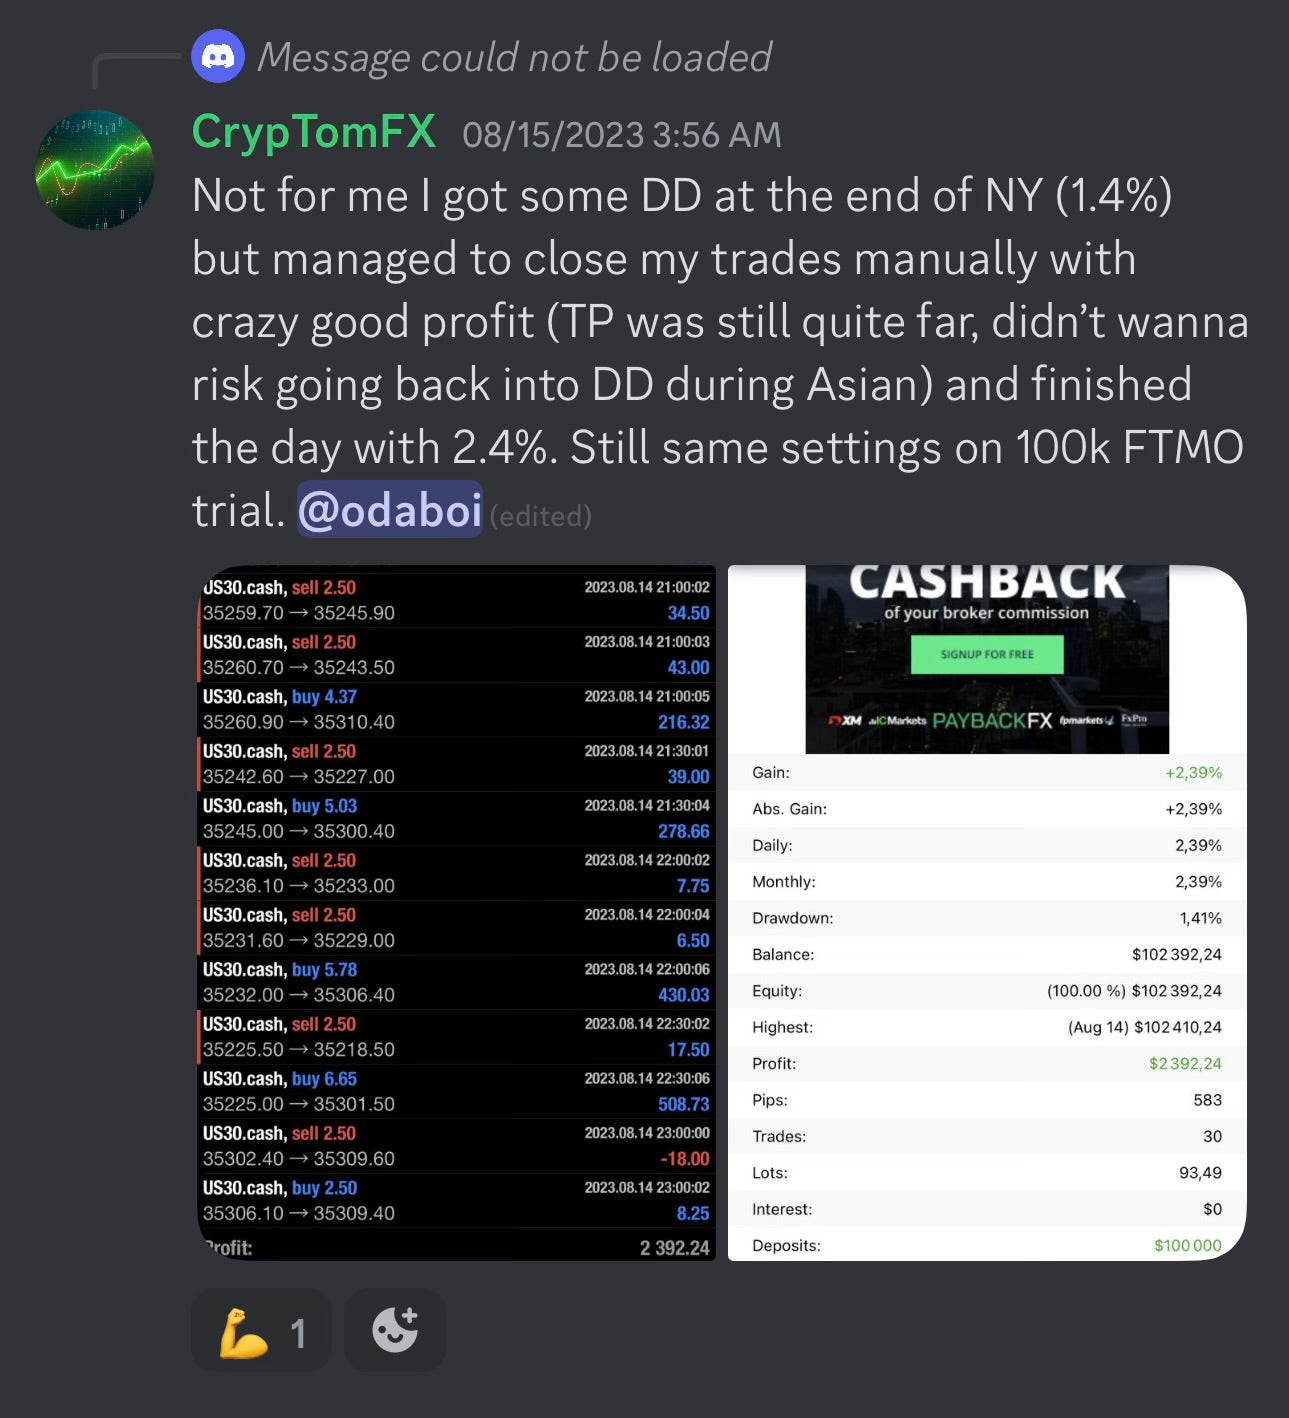
Task: Click the message timestamp 08/15/2023 3:56 AM
Action: coord(621,135)
